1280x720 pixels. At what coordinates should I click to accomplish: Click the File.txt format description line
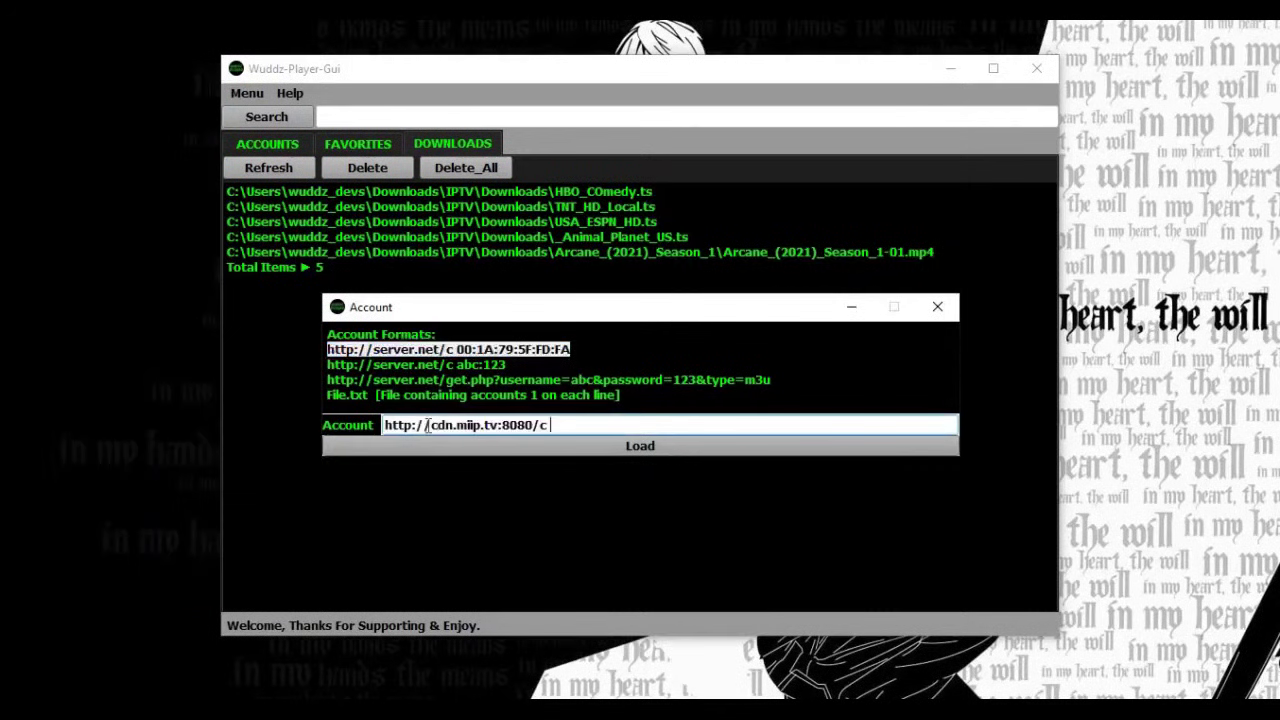473,395
